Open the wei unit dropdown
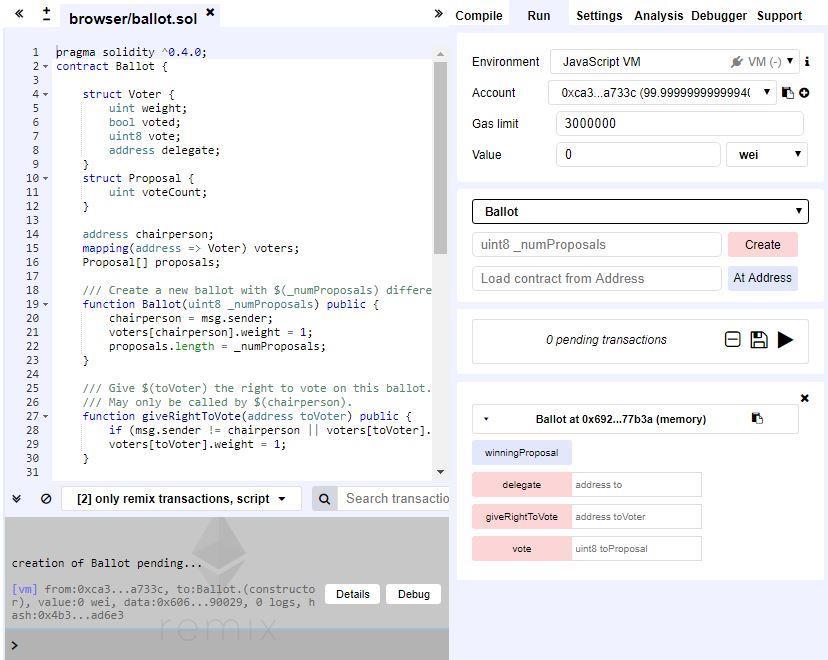828x660 pixels. [767, 155]
